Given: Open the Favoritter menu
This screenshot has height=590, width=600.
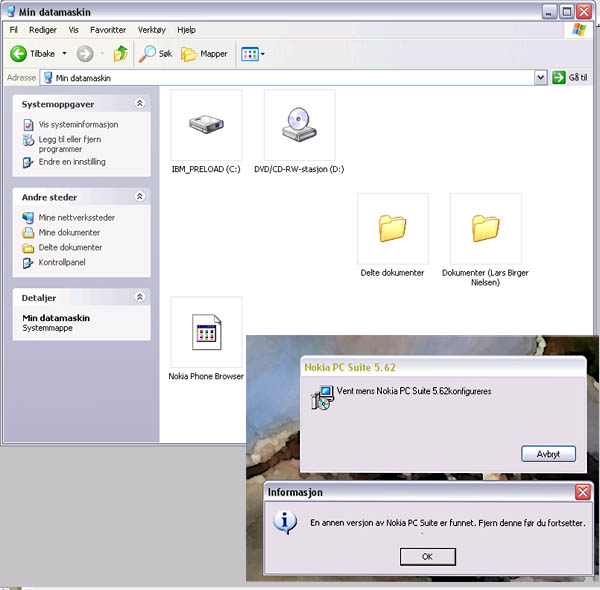Looking at the screenshot, I should click(x=108, y=30).
